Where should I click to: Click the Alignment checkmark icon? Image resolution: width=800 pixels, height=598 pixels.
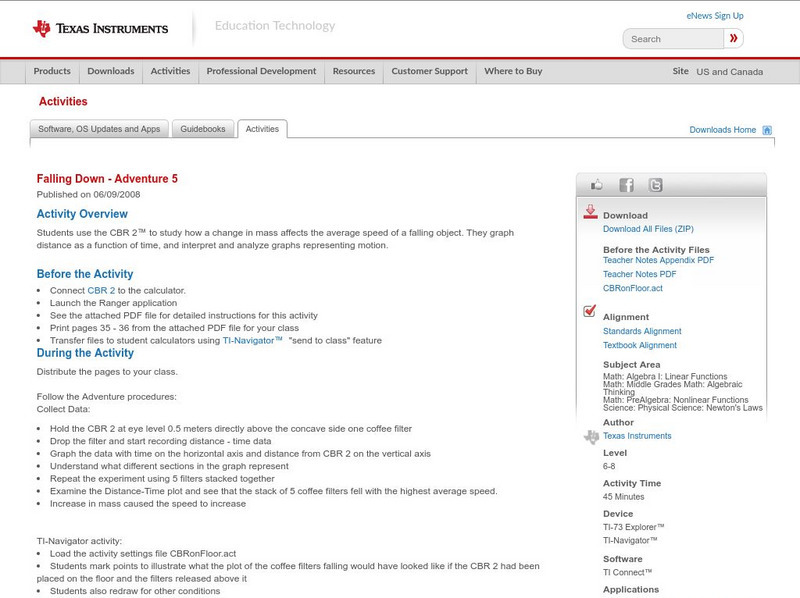[x=590, y=311]
